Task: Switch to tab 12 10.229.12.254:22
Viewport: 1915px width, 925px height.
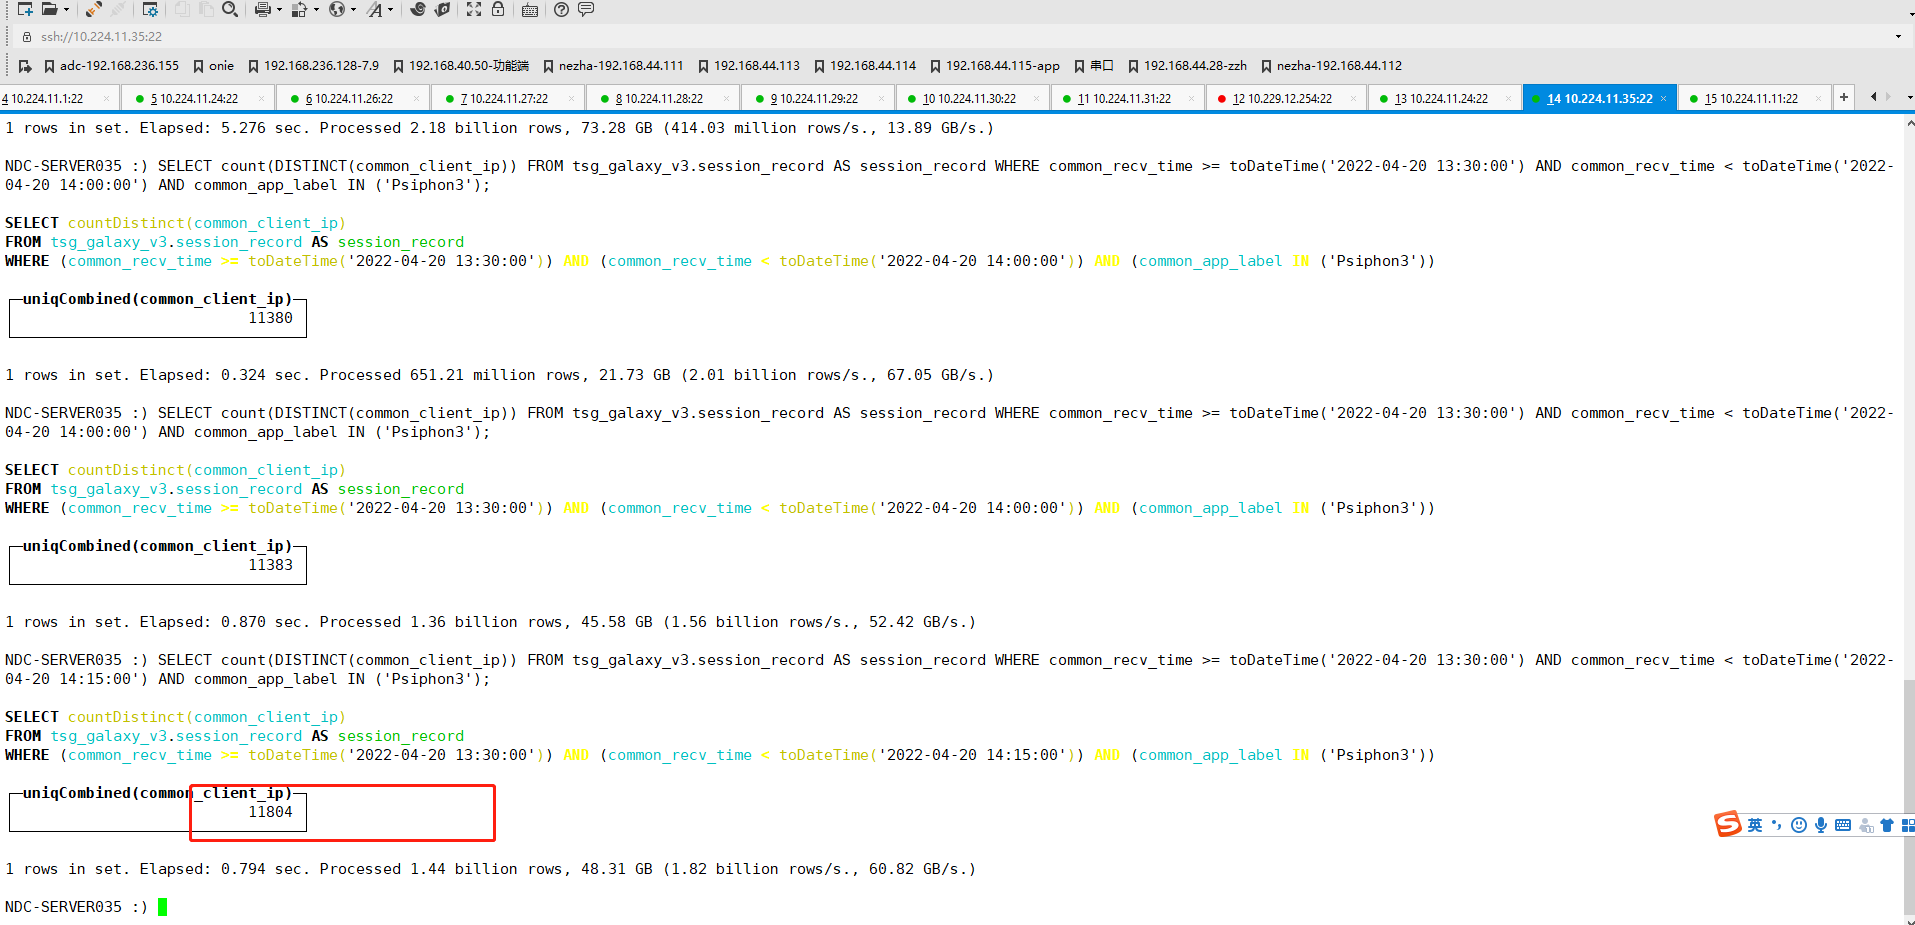Action: coord(1282,98)
